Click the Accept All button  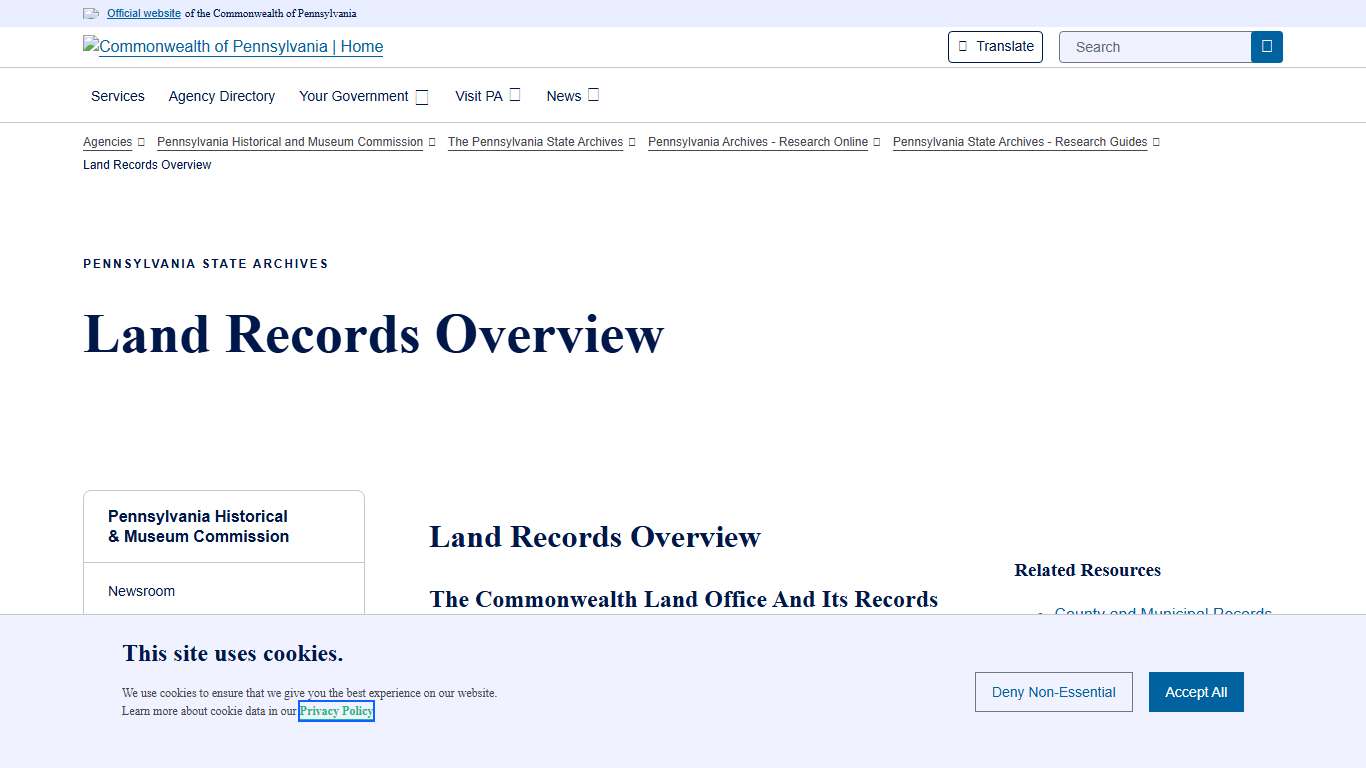coord(1196,692)
